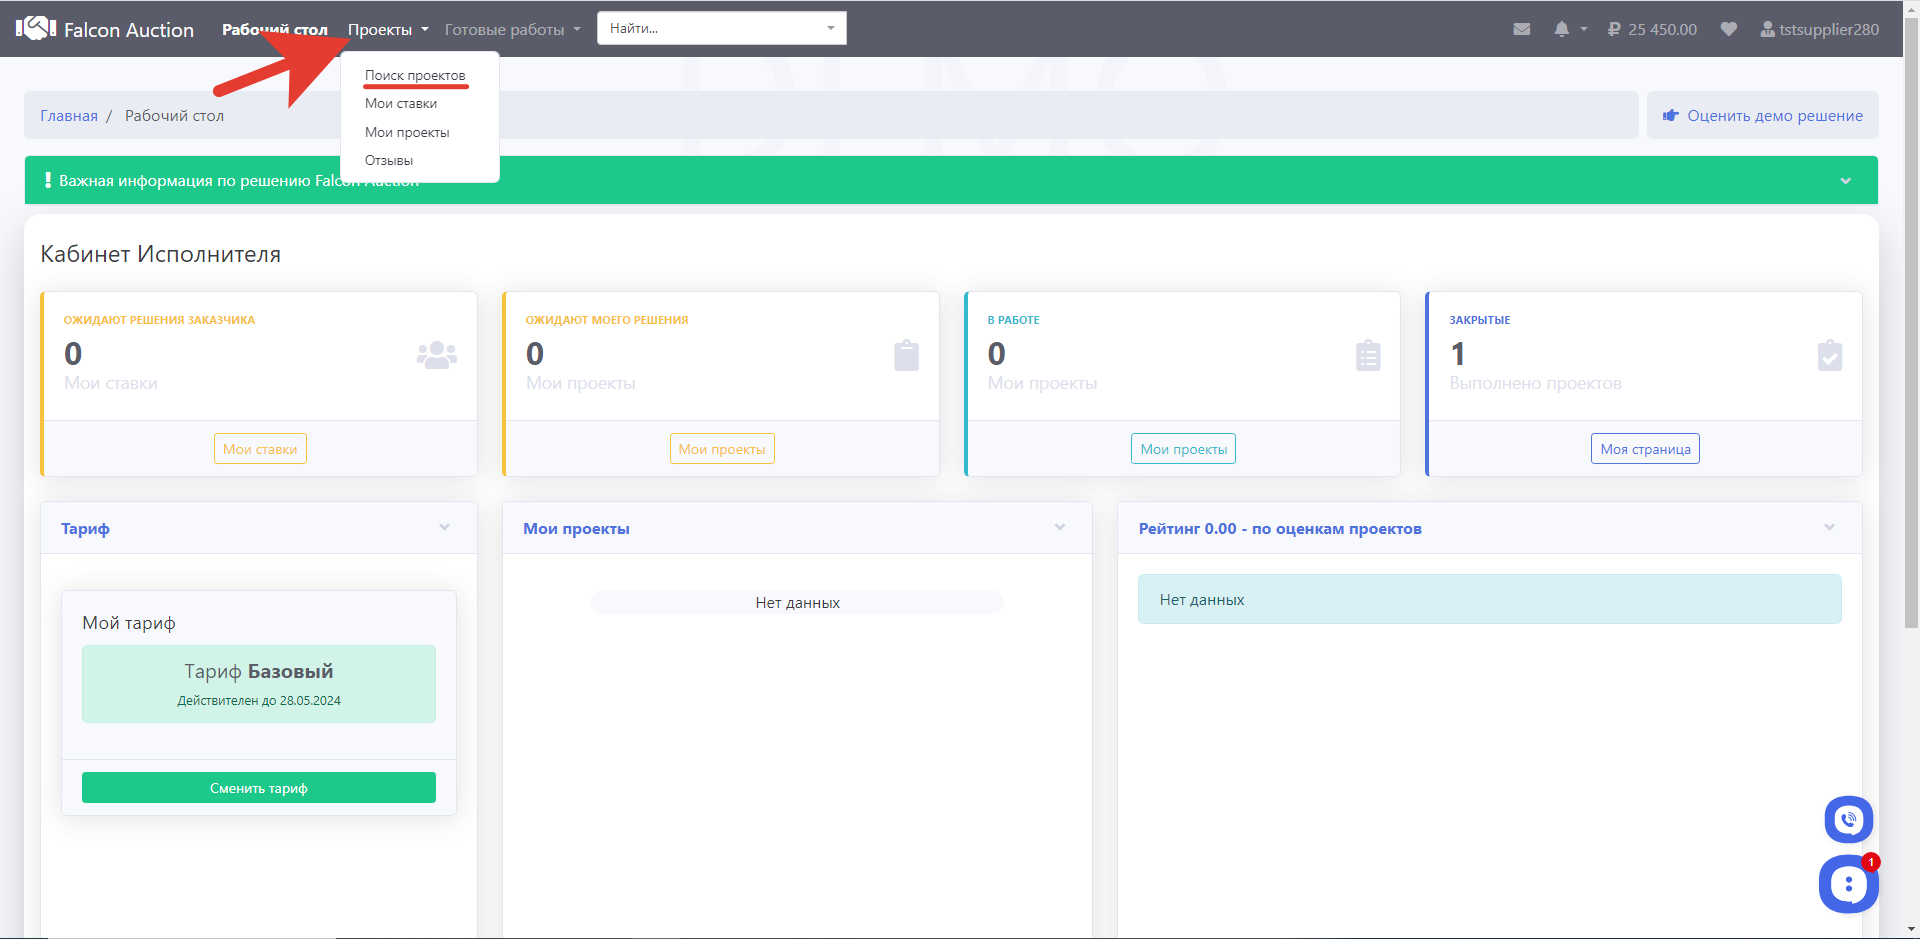This screenshot has height=939, width=1920.
Task: Open favorites via the heart icon
Action: click(1728, 29)
